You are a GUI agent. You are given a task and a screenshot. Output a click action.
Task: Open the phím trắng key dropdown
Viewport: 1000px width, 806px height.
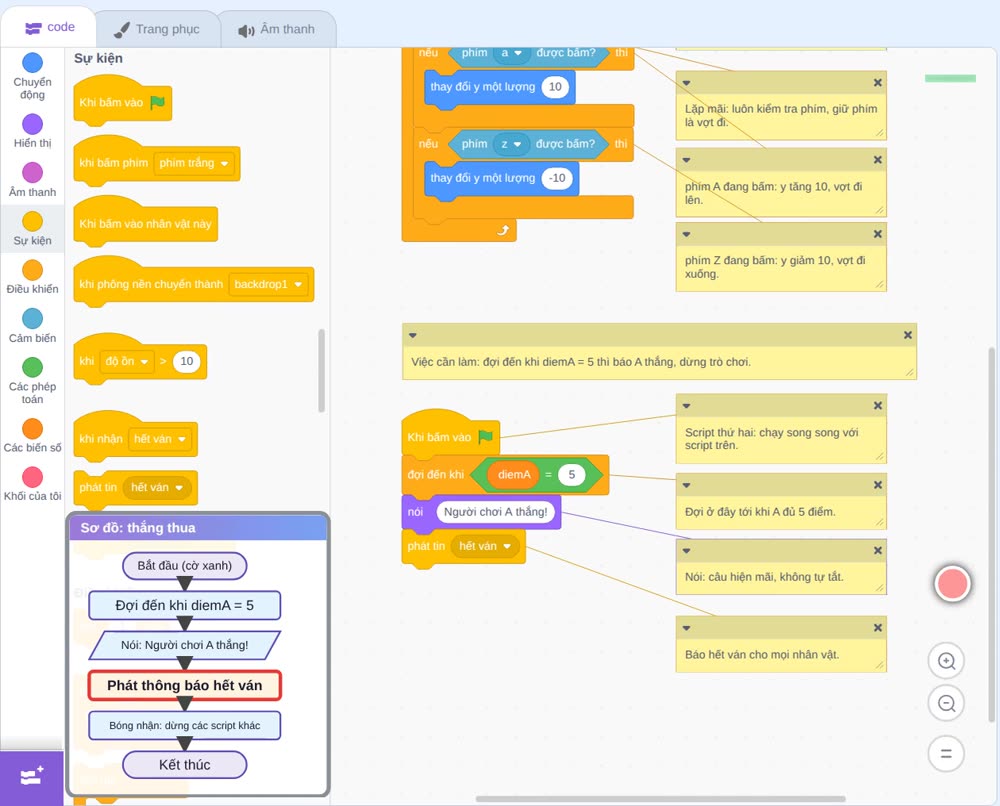tap(194, 163)
